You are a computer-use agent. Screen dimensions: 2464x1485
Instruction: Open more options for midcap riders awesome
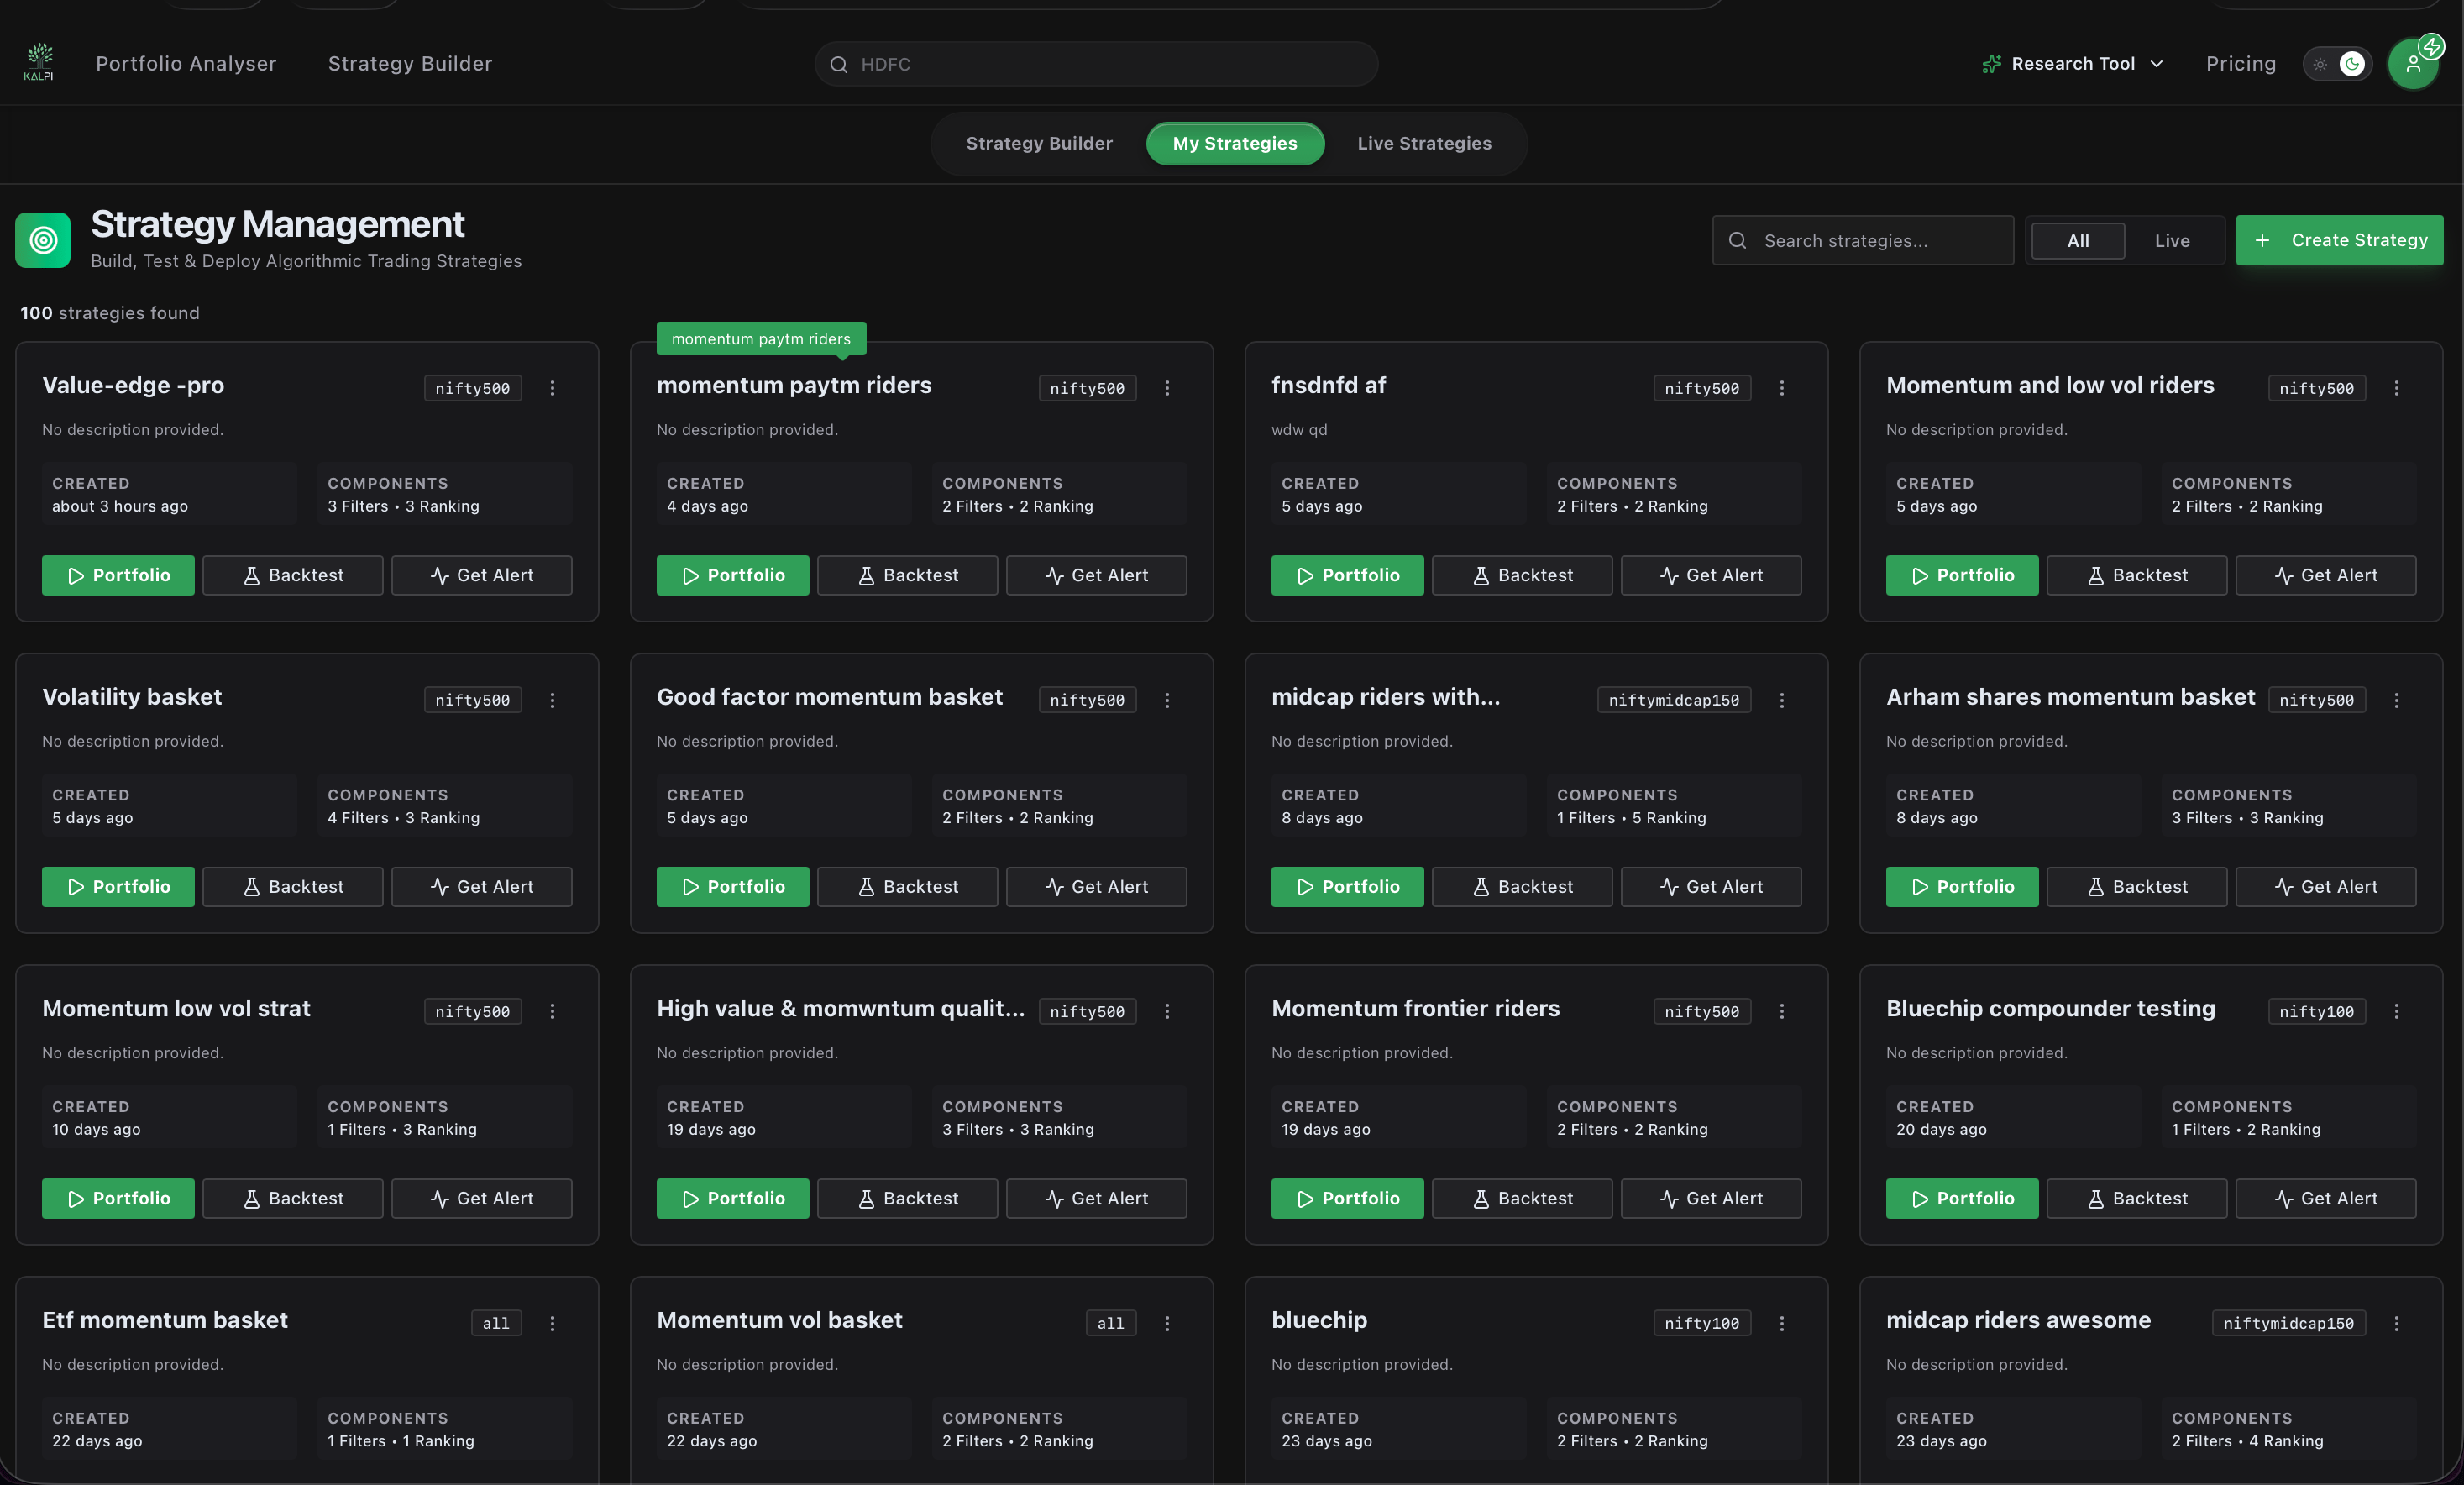[2397, 1323]
